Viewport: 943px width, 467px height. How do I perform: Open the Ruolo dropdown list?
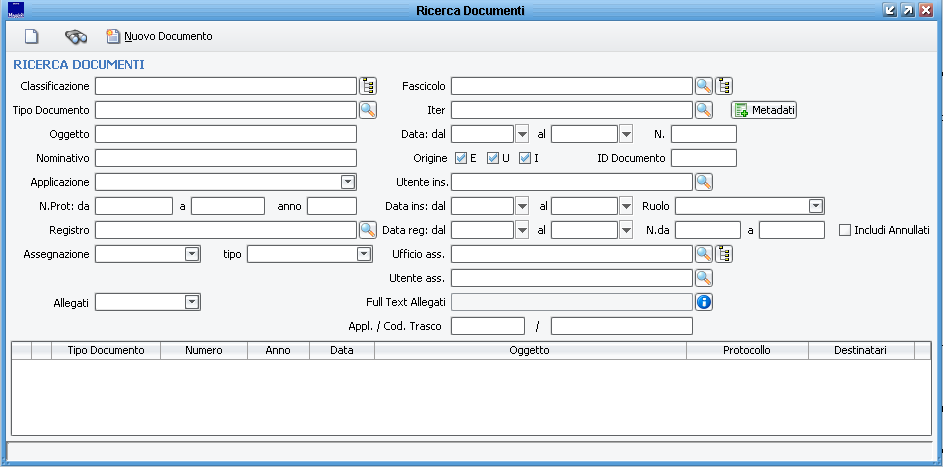pos(816,206)
